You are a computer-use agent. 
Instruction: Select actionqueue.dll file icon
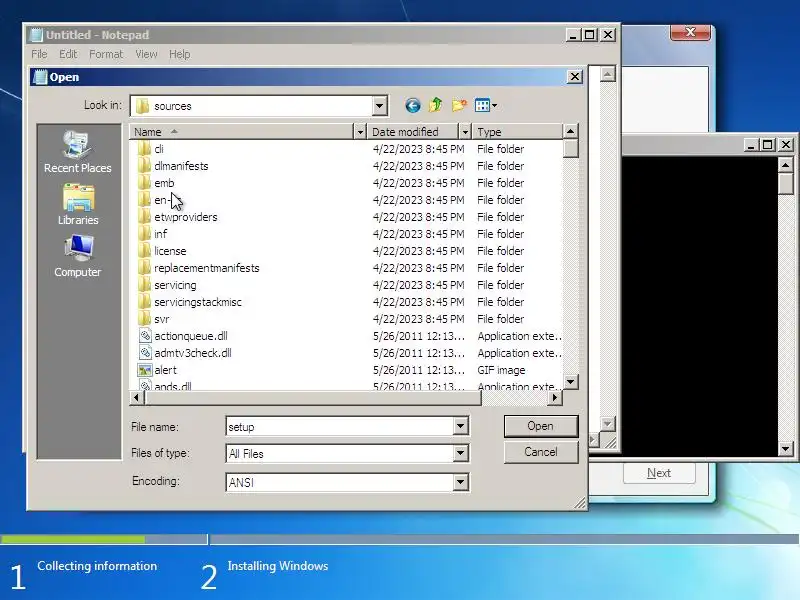pyautogui.click(x=145, y=336)
